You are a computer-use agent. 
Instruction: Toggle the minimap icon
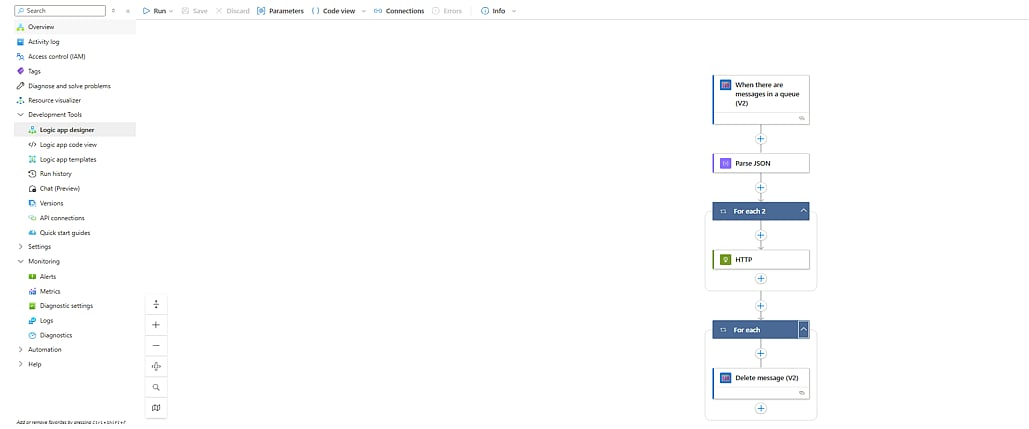tap(156, 408)
